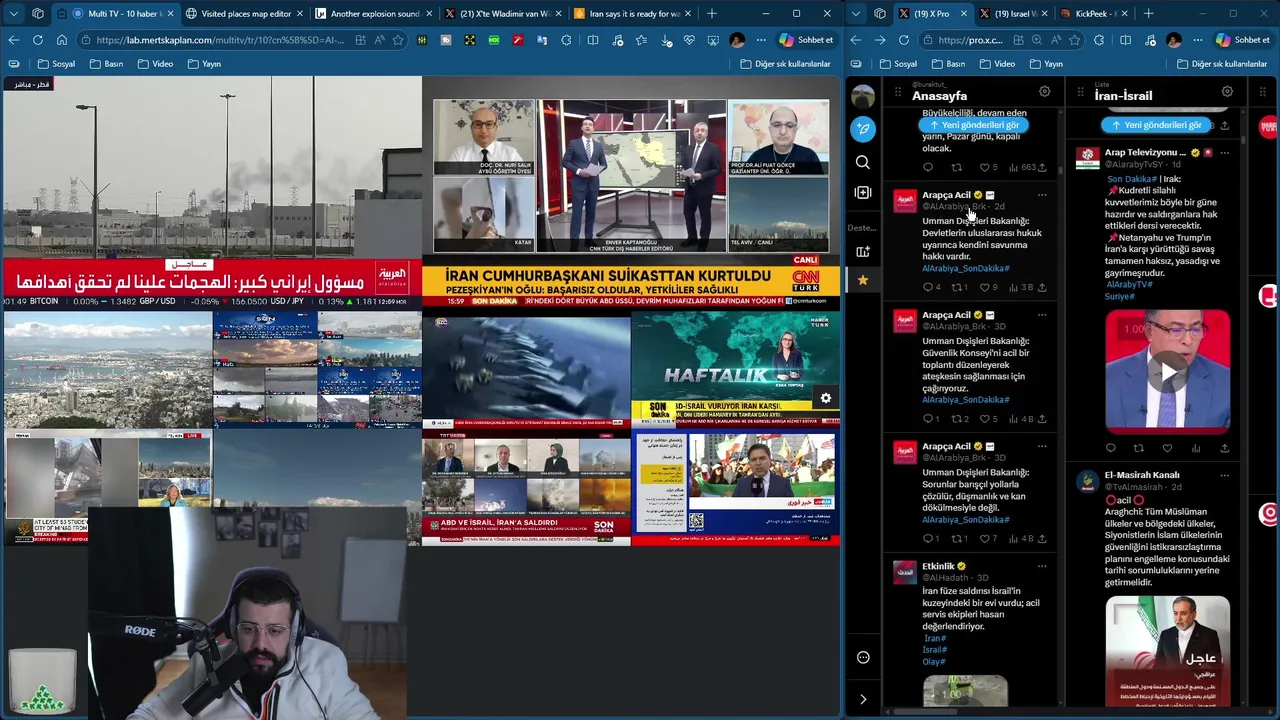
Task: Open the AlArabyTV# hashtag link
Action: (x=1130, y=284)
